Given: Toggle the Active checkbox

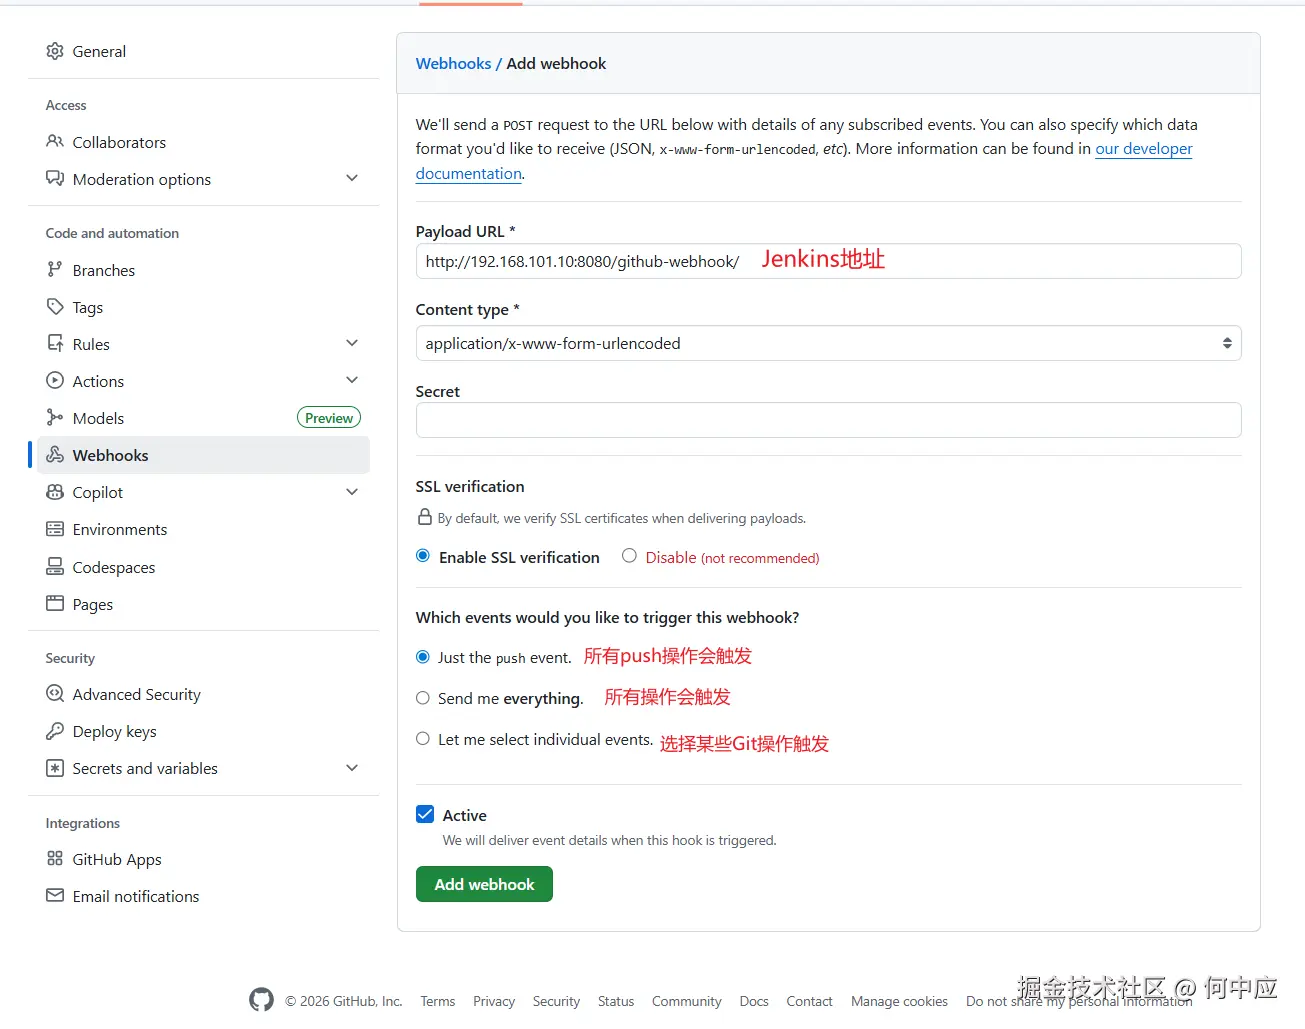Looking at the screenshot, I should tap(425, 814).
